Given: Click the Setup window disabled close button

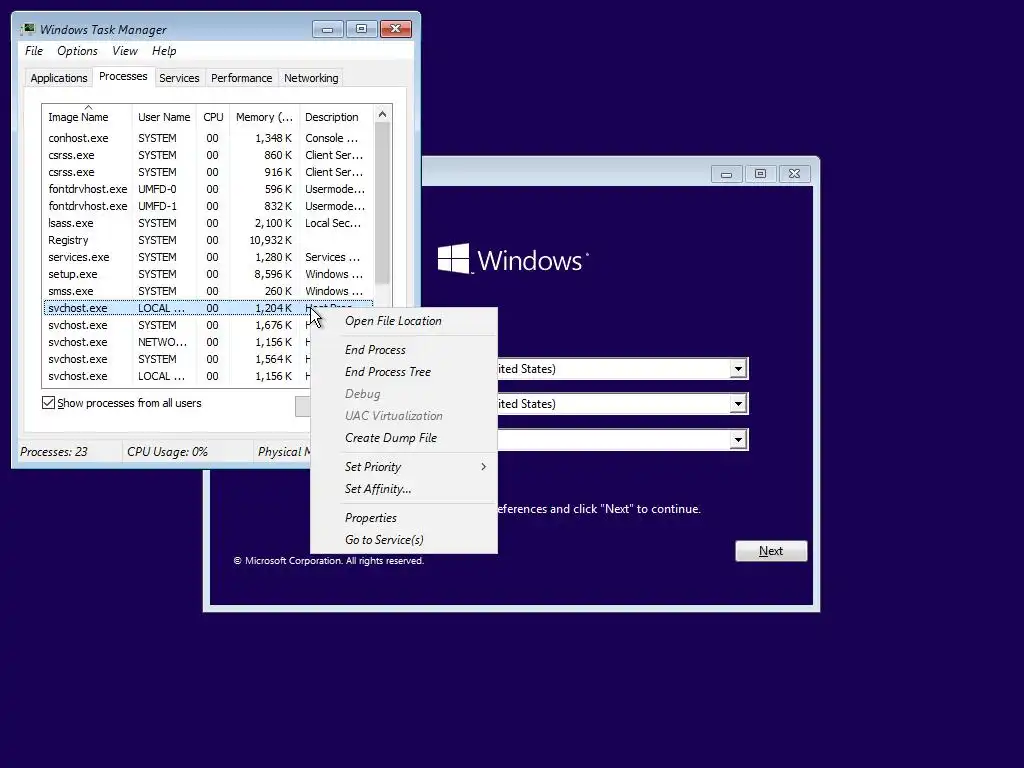Looking at the screenshot, I should [794, 174].
